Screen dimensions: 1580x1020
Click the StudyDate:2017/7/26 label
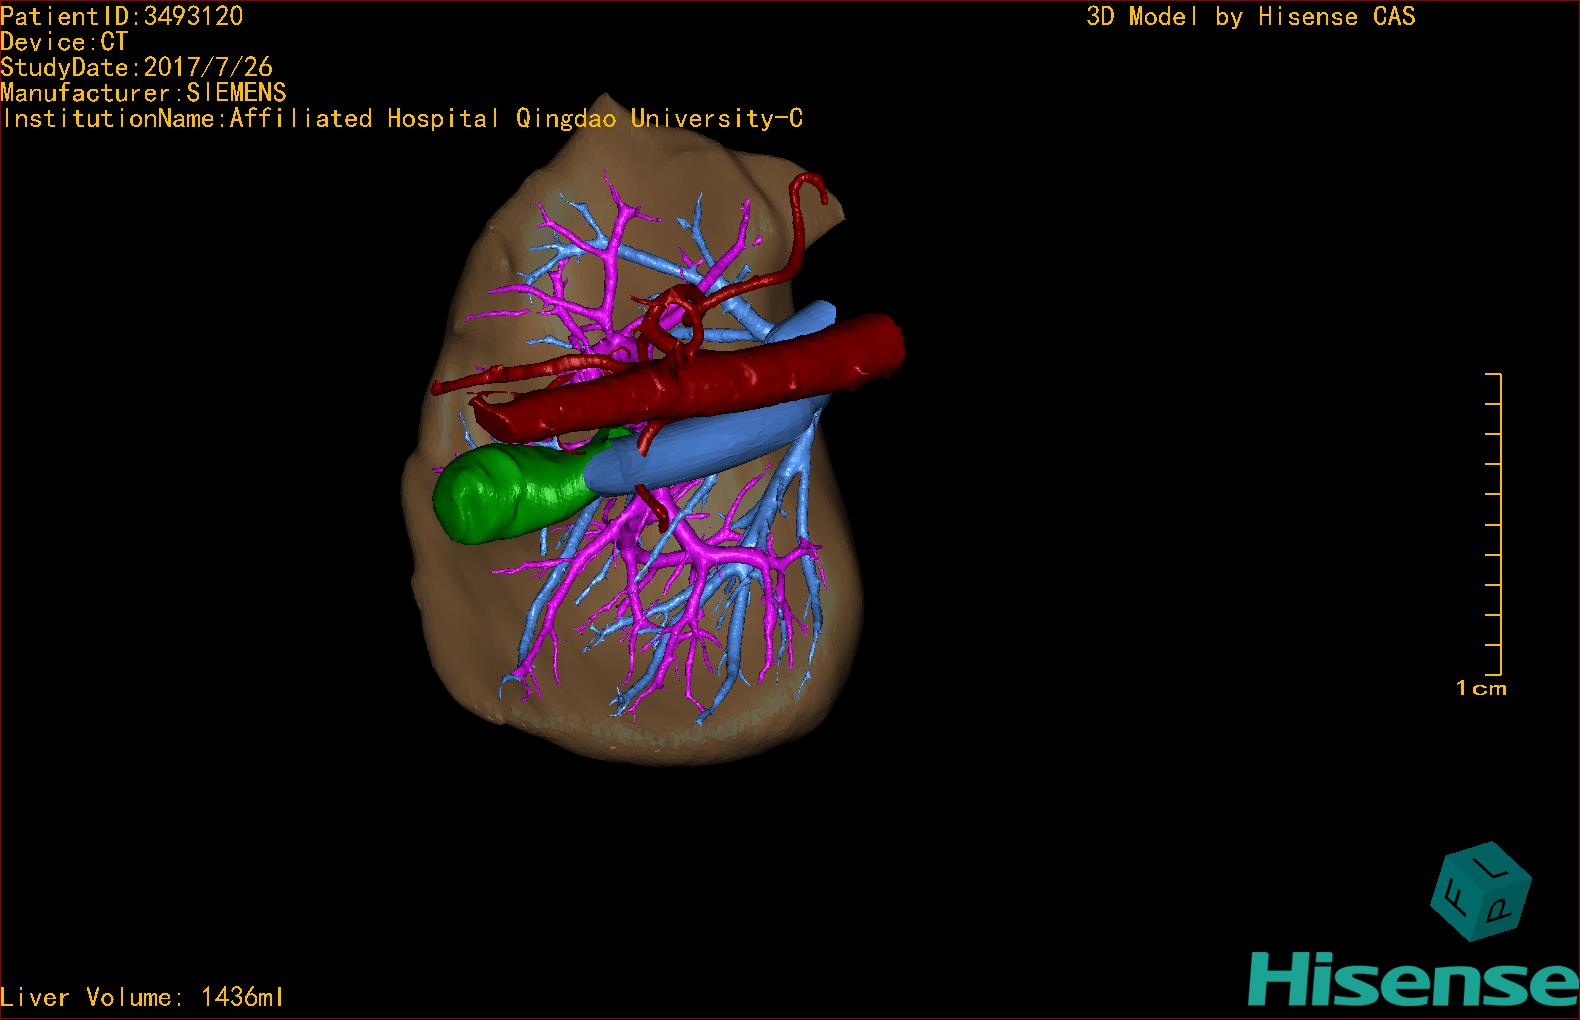(x=136, y=67)
